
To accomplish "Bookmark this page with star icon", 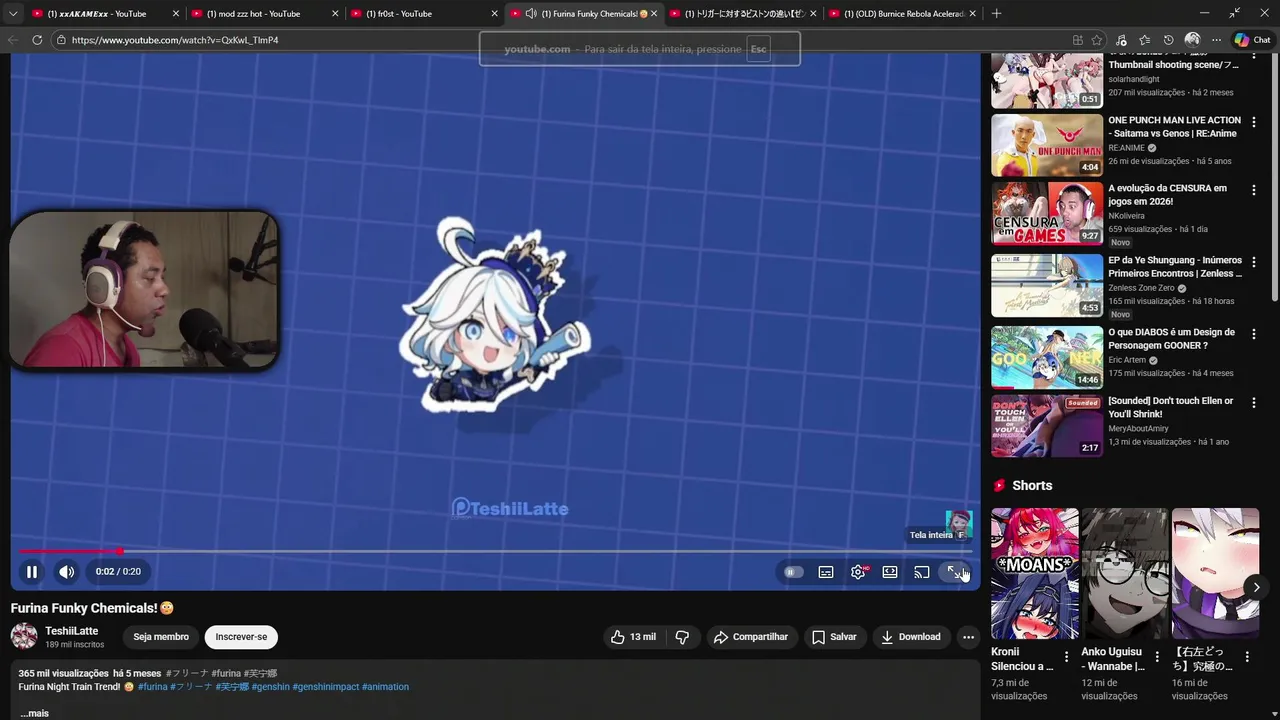I will tap(1097, 40).
